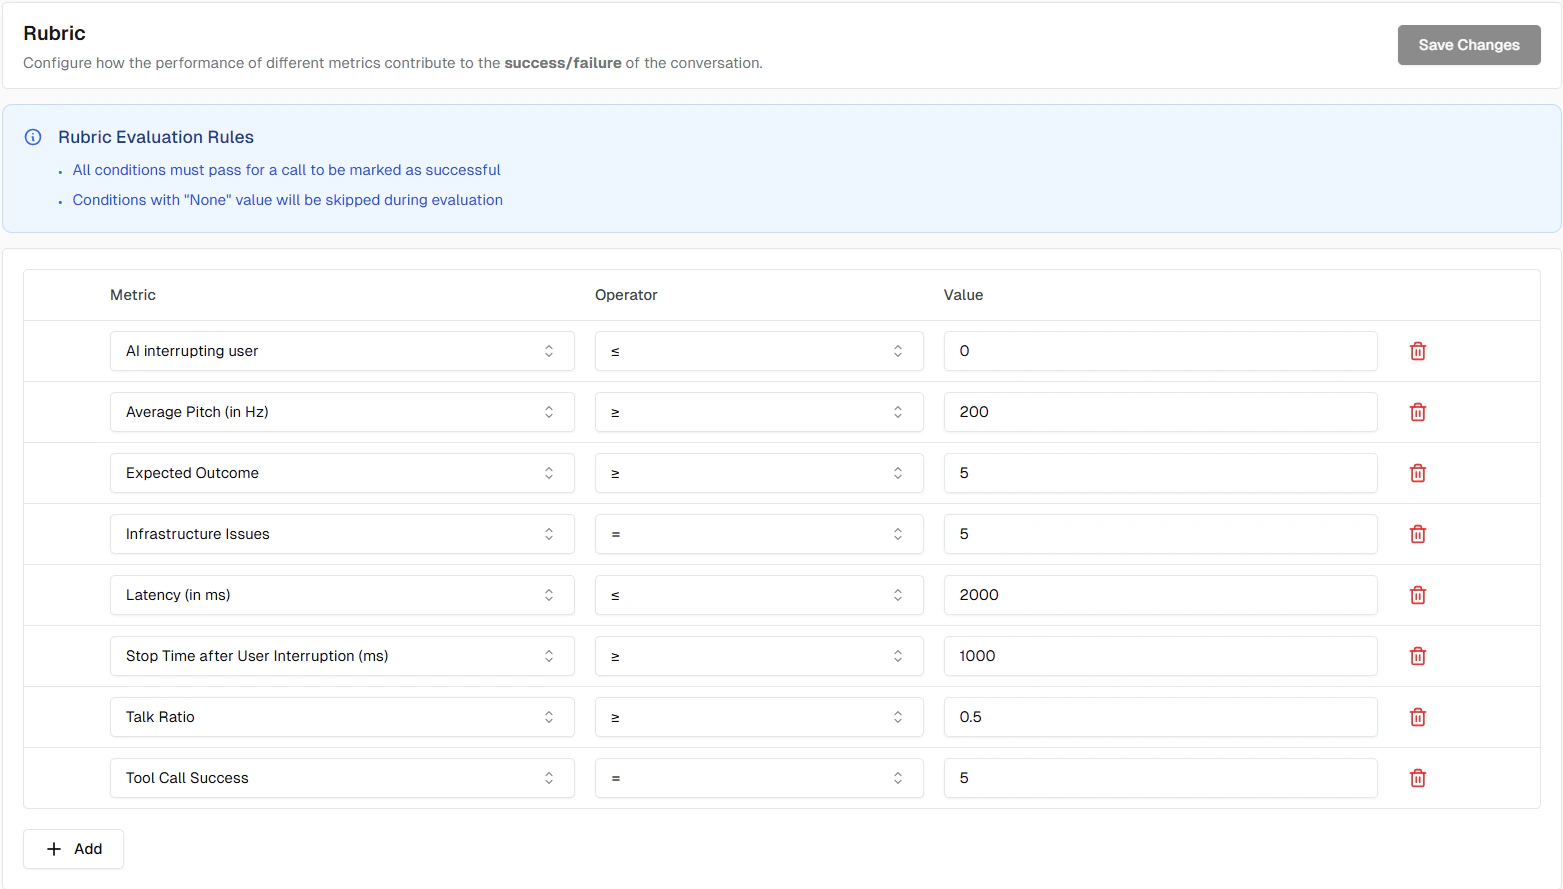Image resolution: width=1563 pixels, height=889 pixels.
Task: Open the "AI interrupting user" metric dropdown
Action: (x=341, y=351)
